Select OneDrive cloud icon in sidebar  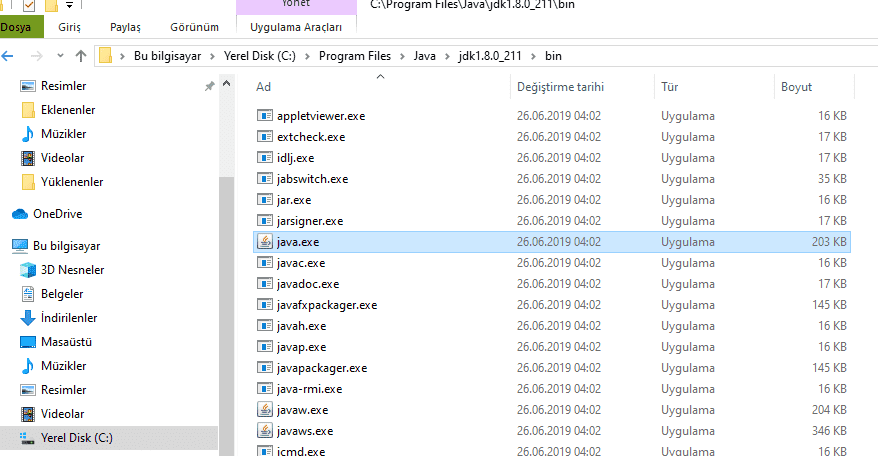20,214
